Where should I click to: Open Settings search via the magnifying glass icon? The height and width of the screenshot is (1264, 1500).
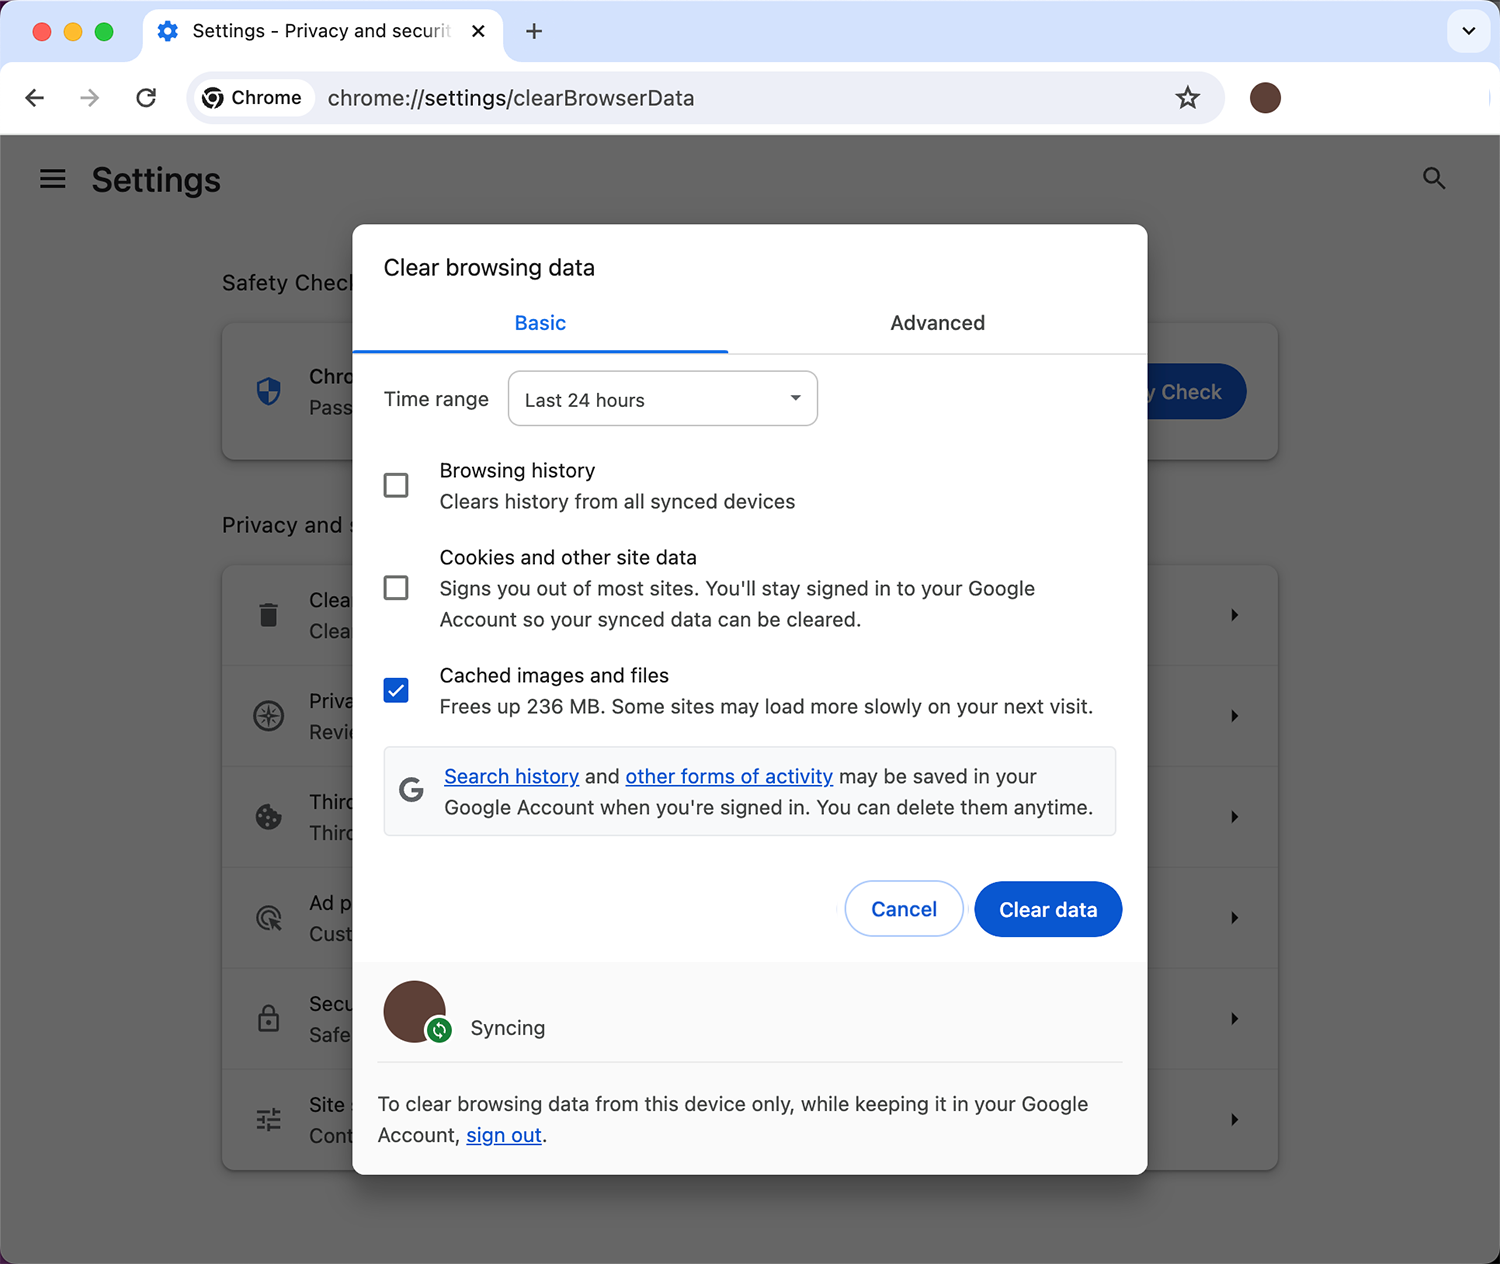click(x=1434, y=179)
